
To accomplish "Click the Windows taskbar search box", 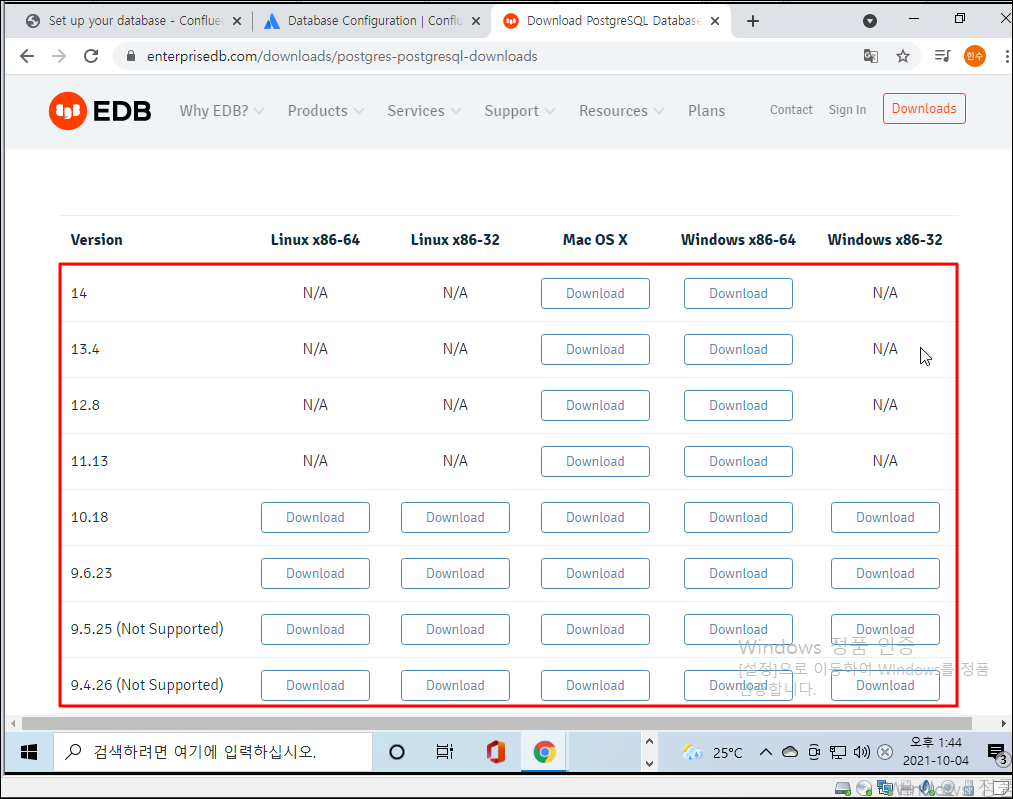I will tap(213, 752).
